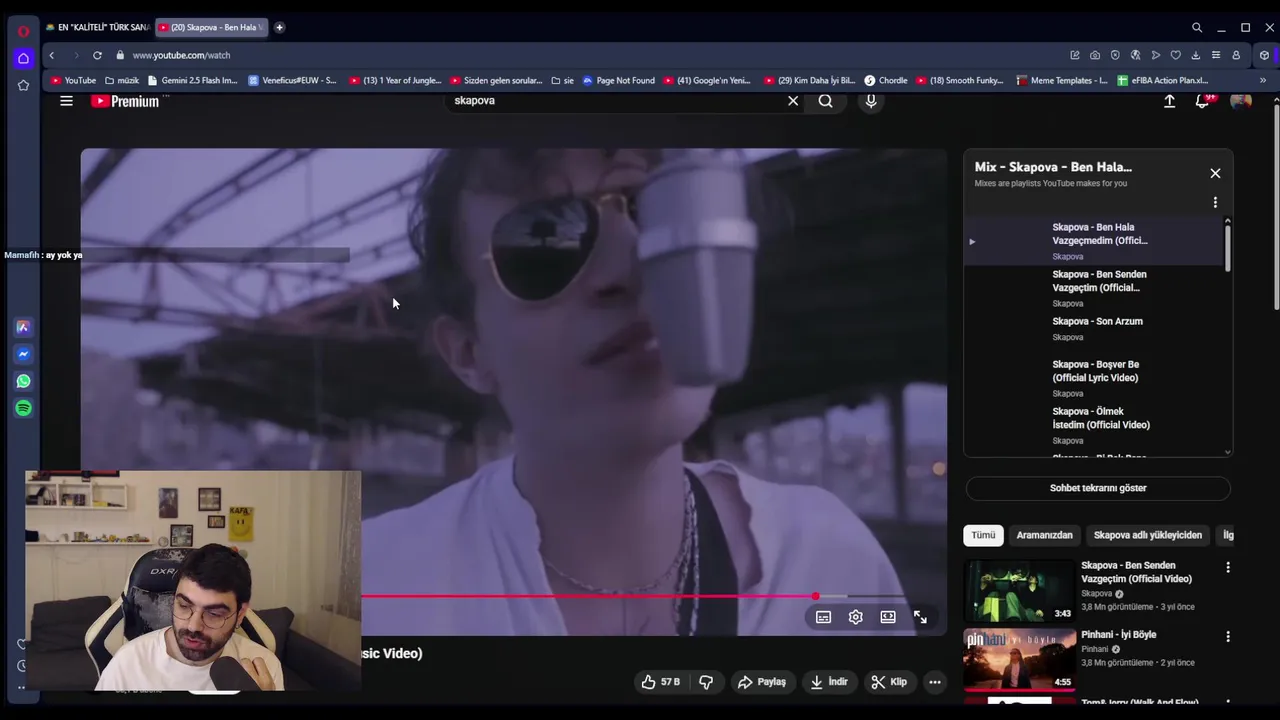Enter fullscreen on the video player

click(920, 617)
